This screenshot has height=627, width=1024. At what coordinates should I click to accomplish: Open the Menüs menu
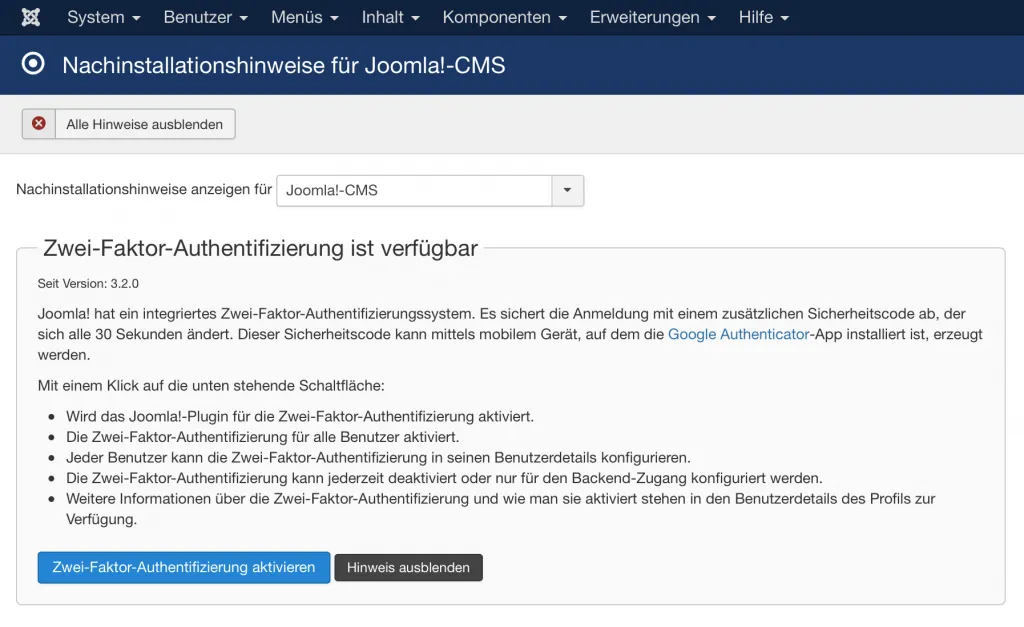point(305,17)
